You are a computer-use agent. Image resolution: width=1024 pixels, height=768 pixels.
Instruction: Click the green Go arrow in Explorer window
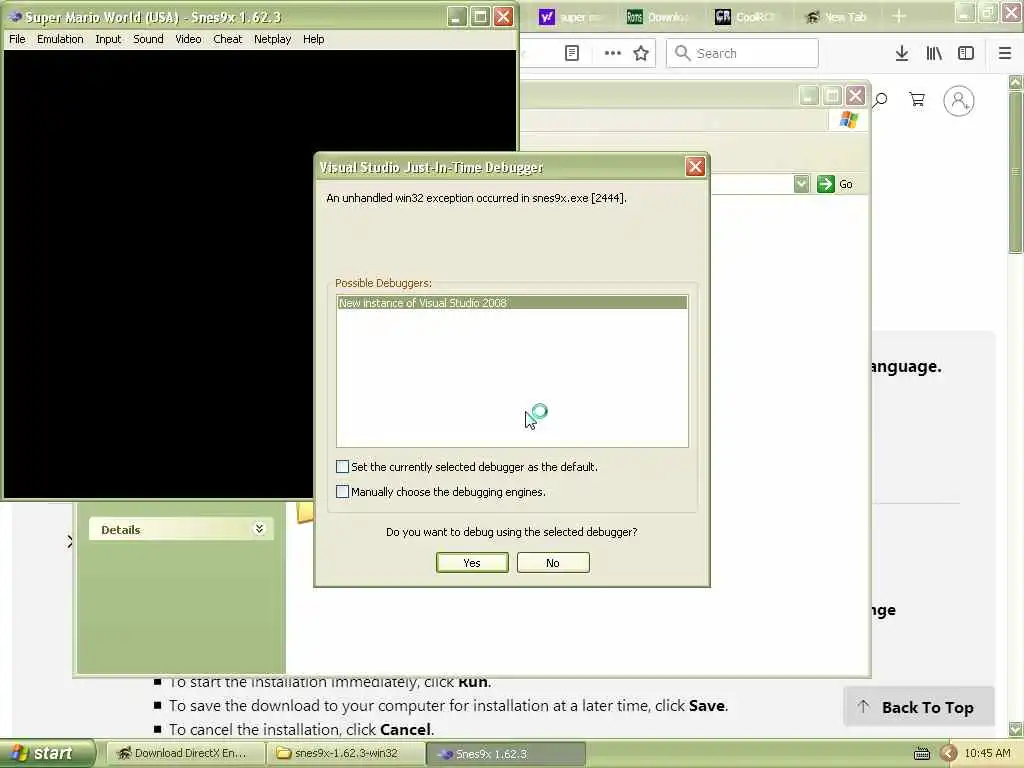pyautogui.click(x=825, y=184)
